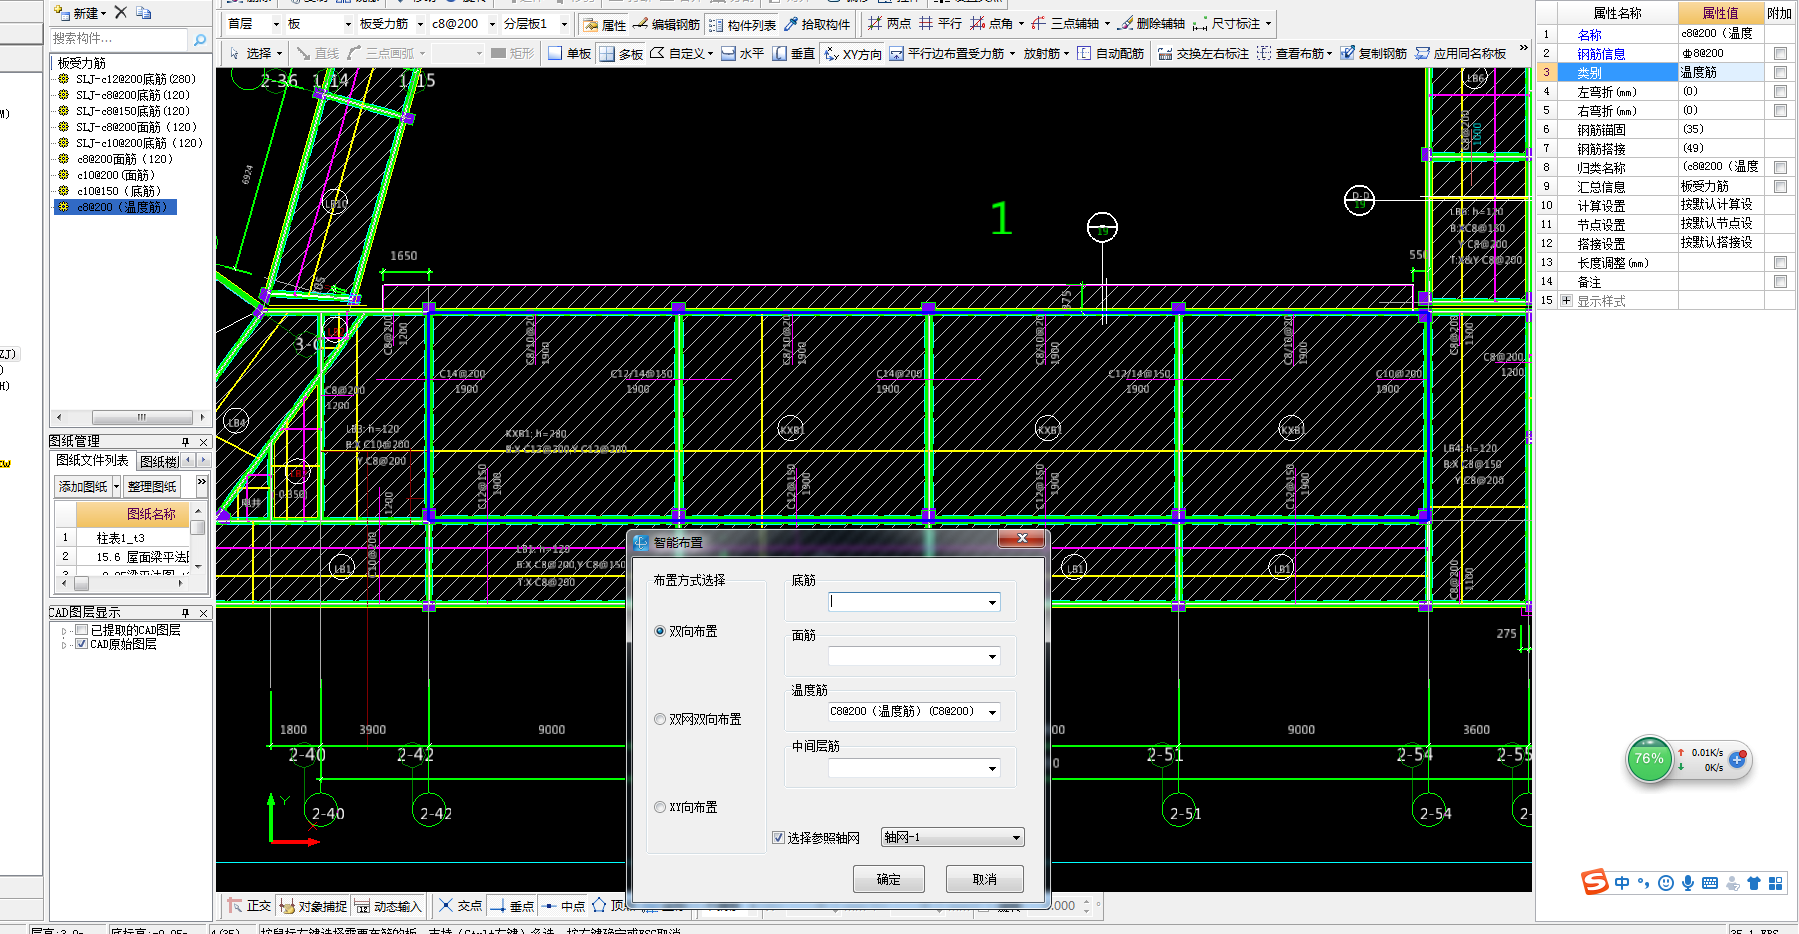The height and width of the screenshot is (934, 1799).
Task: Click 确定 in 智能布置 dialog
Action: coord(888,879)
